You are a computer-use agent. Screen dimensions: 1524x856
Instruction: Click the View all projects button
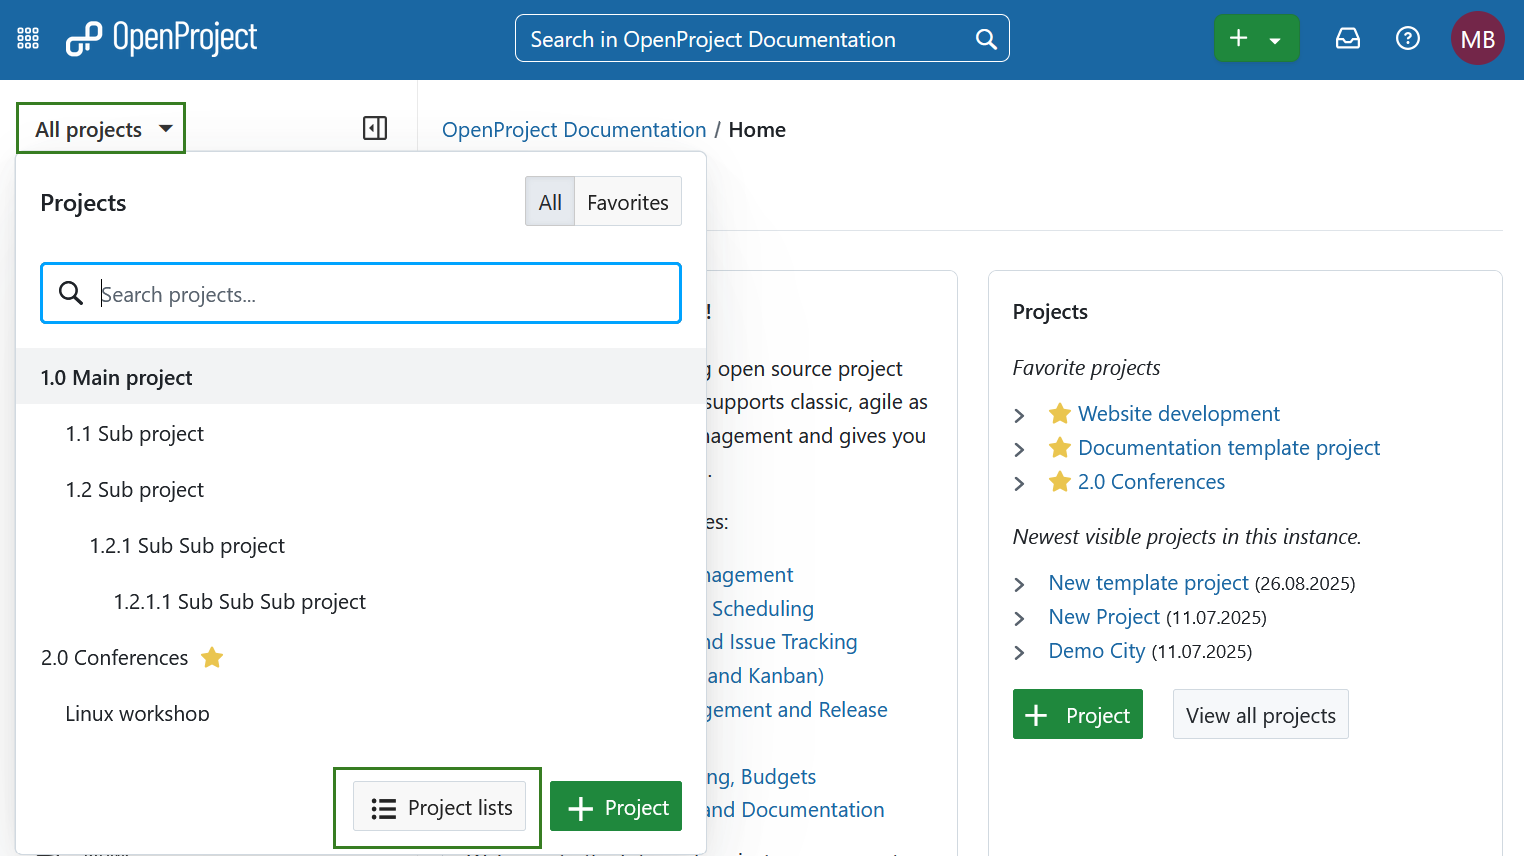click(x=1260, y=714)
